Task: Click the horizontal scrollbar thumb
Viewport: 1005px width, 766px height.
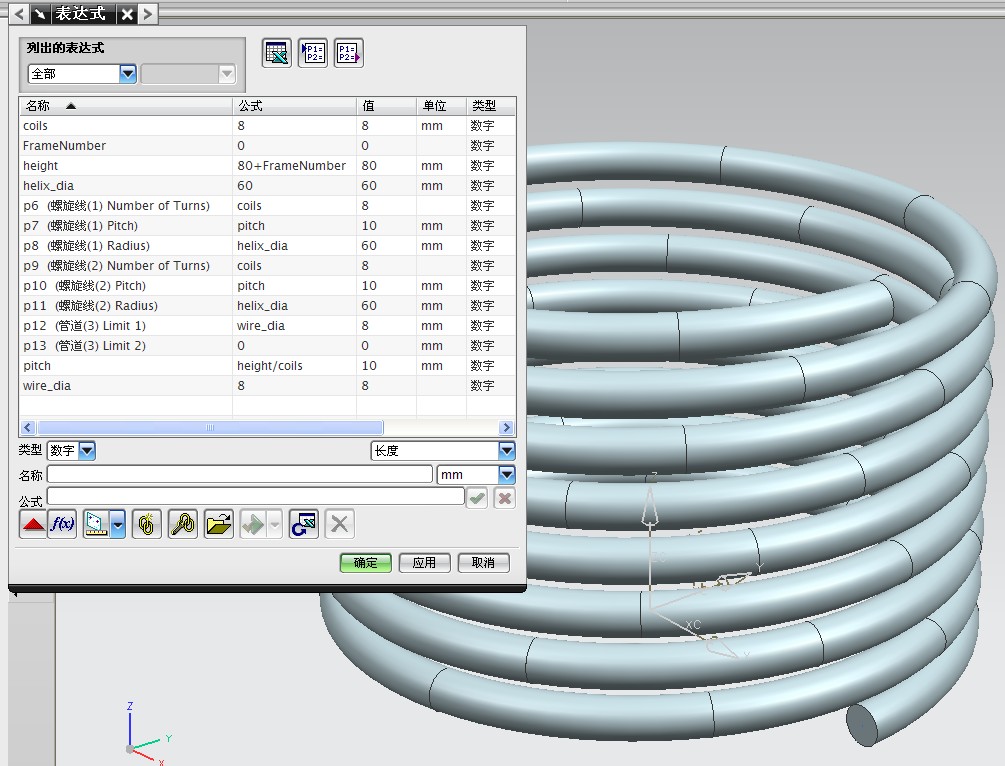Action: coord(210,428)
